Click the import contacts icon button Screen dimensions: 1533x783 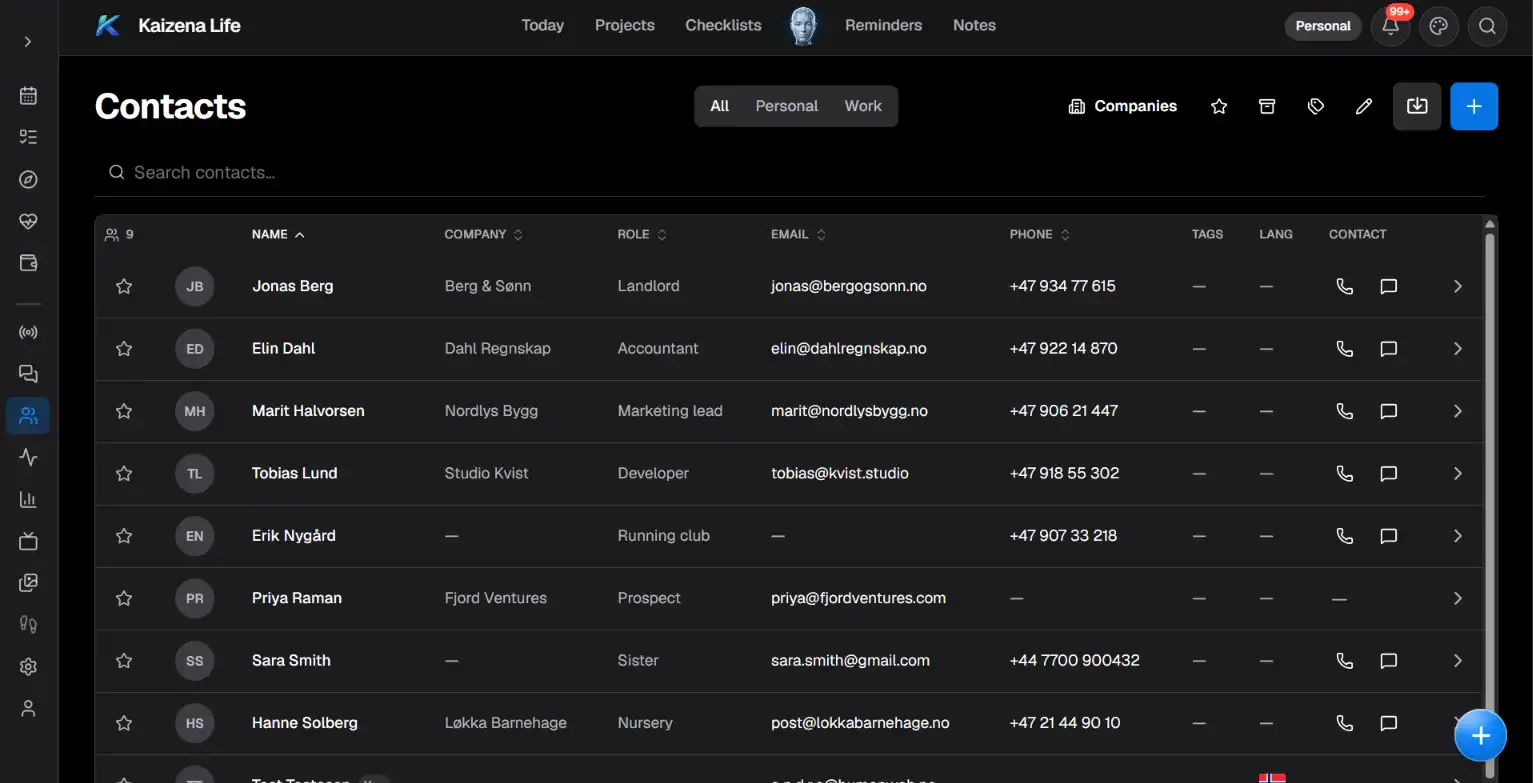tap(1417, 106)
